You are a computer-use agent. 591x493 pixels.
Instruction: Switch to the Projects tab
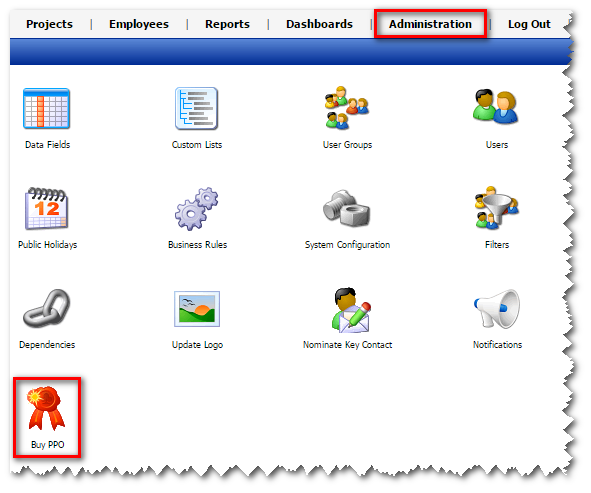point(49,24)
